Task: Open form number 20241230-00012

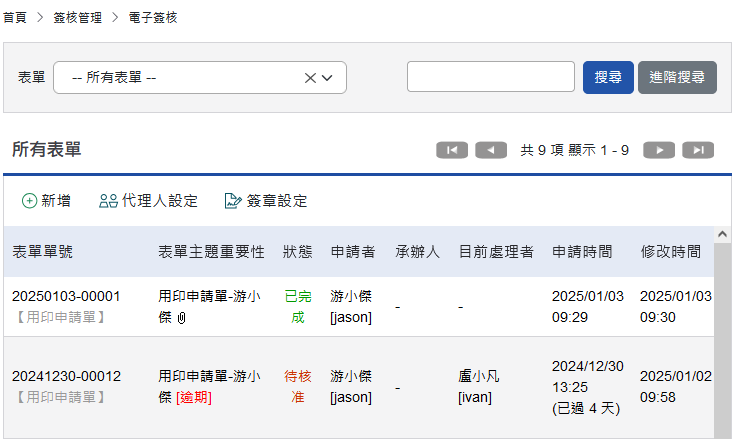Action: pos(66,376)
